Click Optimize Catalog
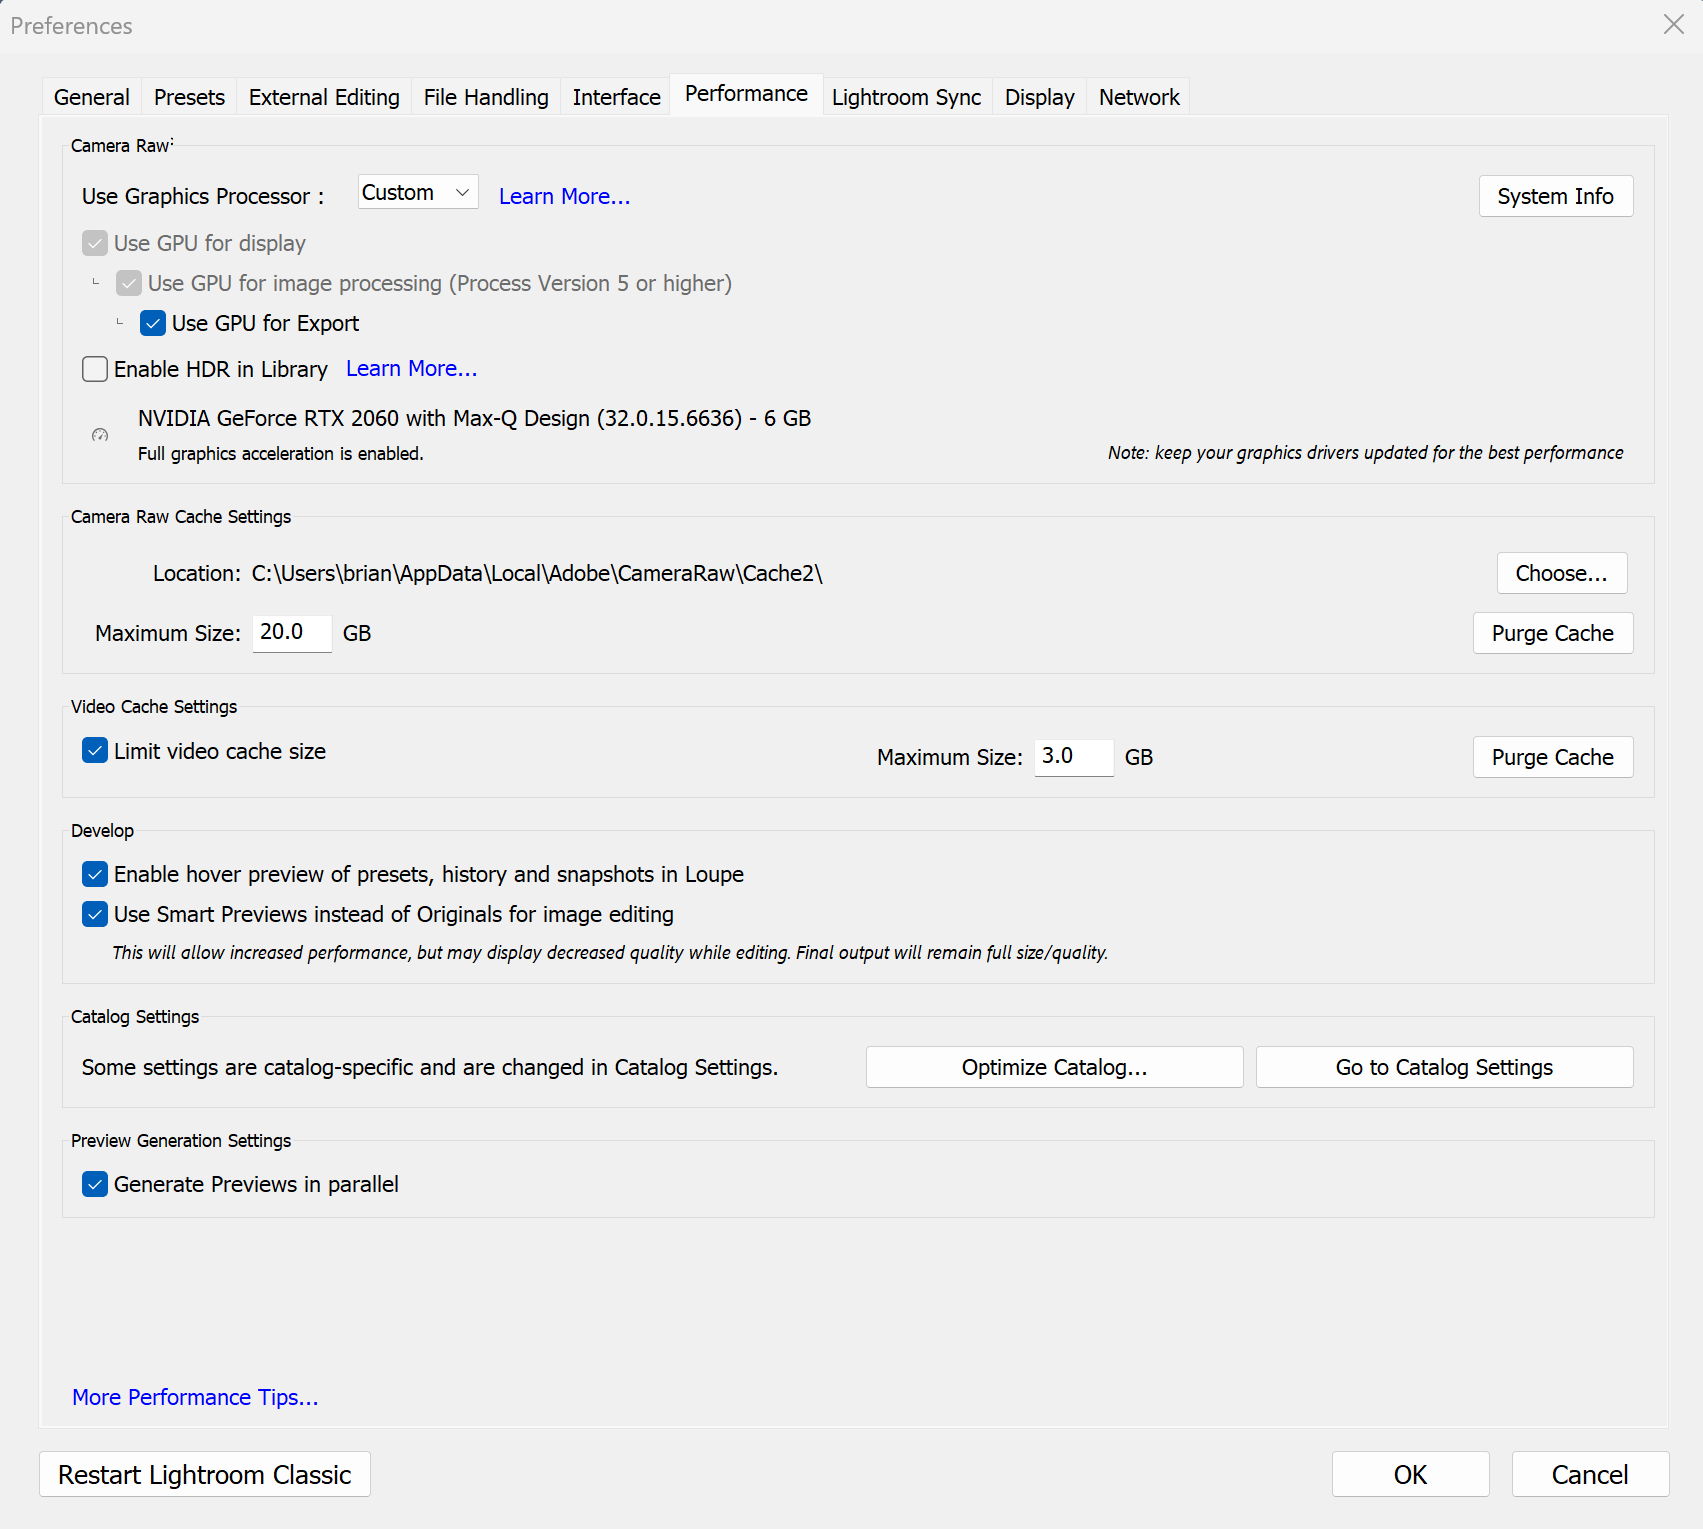Screen dimensions: 1703x1529 pos(1053,1067)
